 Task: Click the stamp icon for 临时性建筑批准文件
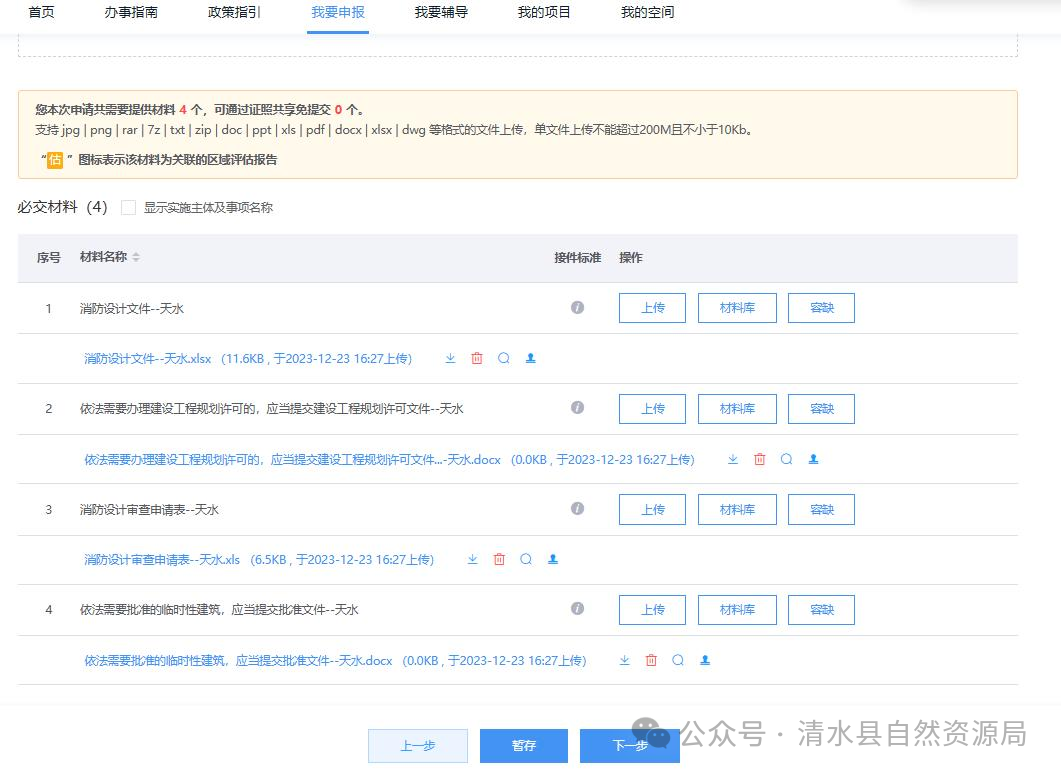705,660
